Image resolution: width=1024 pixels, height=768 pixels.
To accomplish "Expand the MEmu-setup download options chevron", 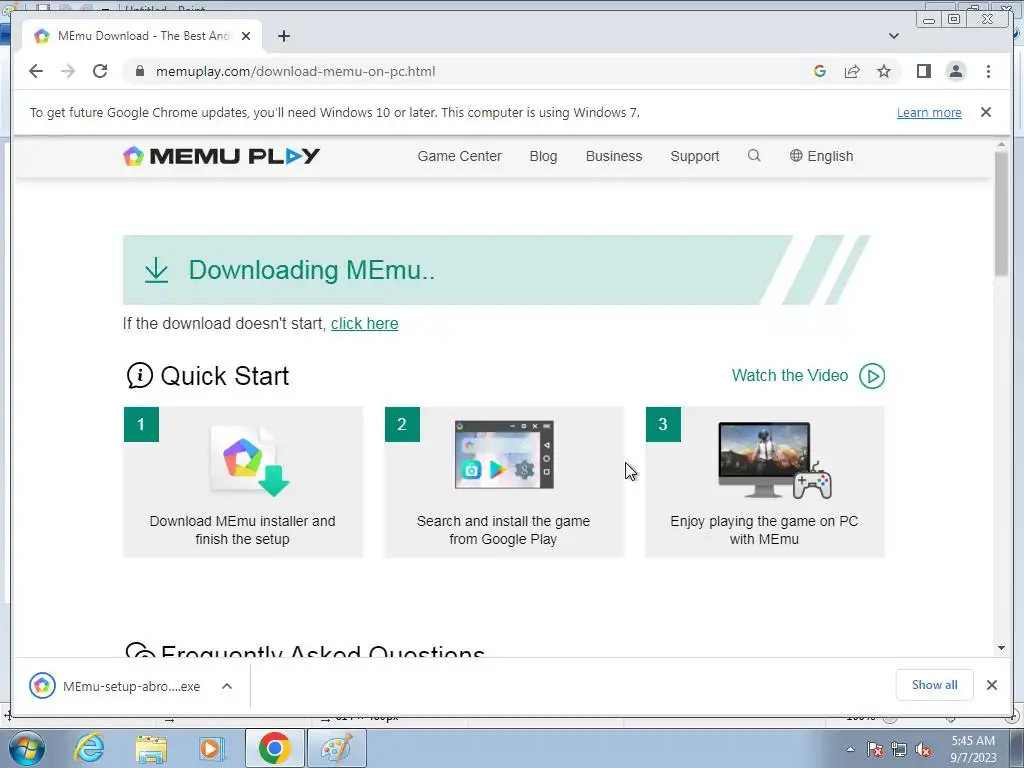I will click(227, 686).
